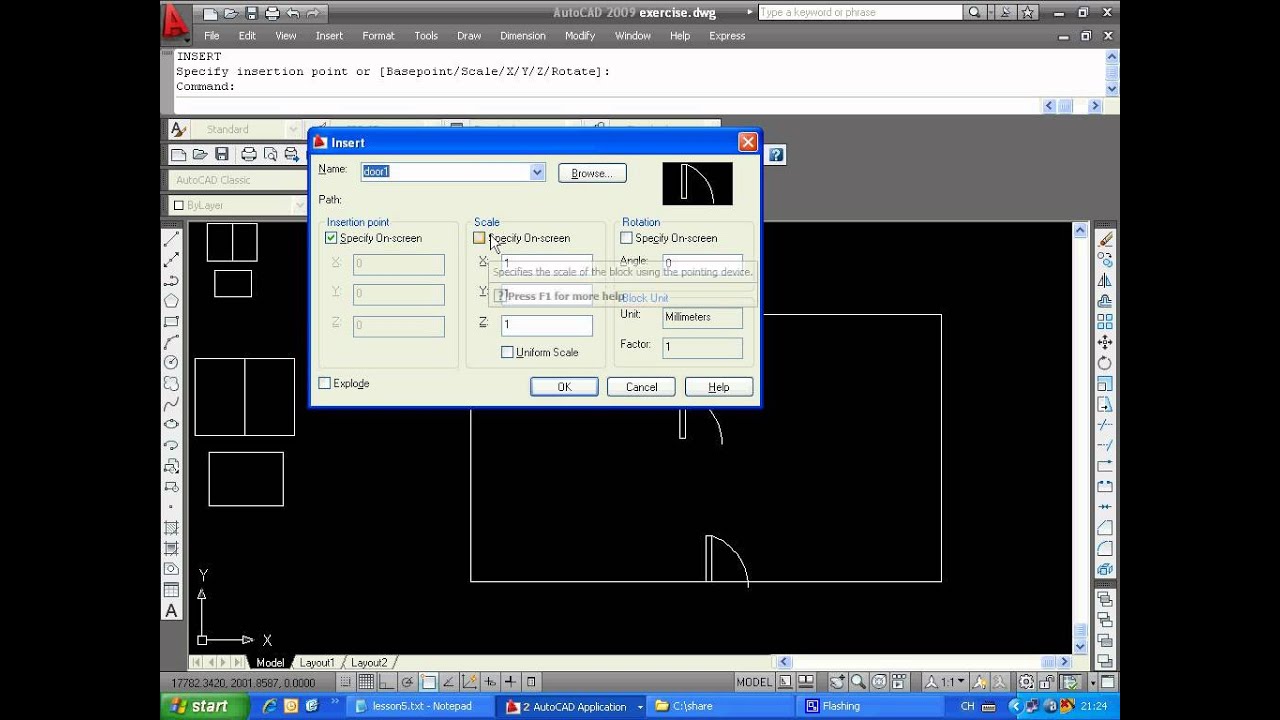Enable the Uniform Scale checkbox
This screenshot has height=720, width=1280.
[x=507, y=352]
